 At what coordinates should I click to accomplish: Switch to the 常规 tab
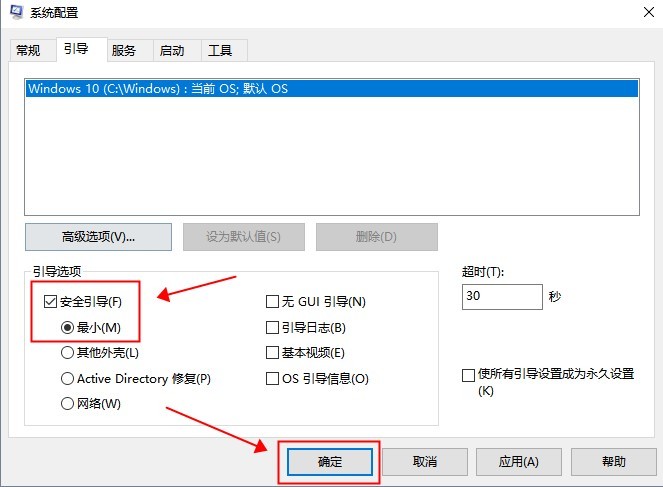(28, 51)
